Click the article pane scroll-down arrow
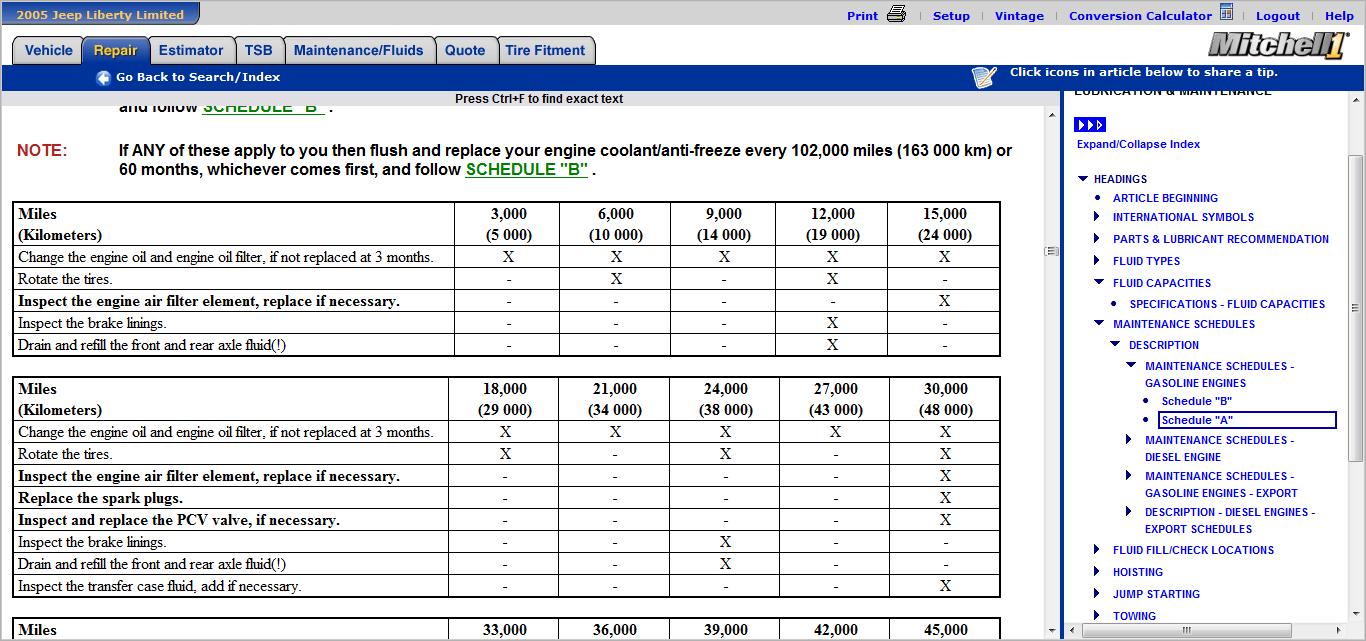Viewport: 1366px width, 641px height. click(1051, 630)
